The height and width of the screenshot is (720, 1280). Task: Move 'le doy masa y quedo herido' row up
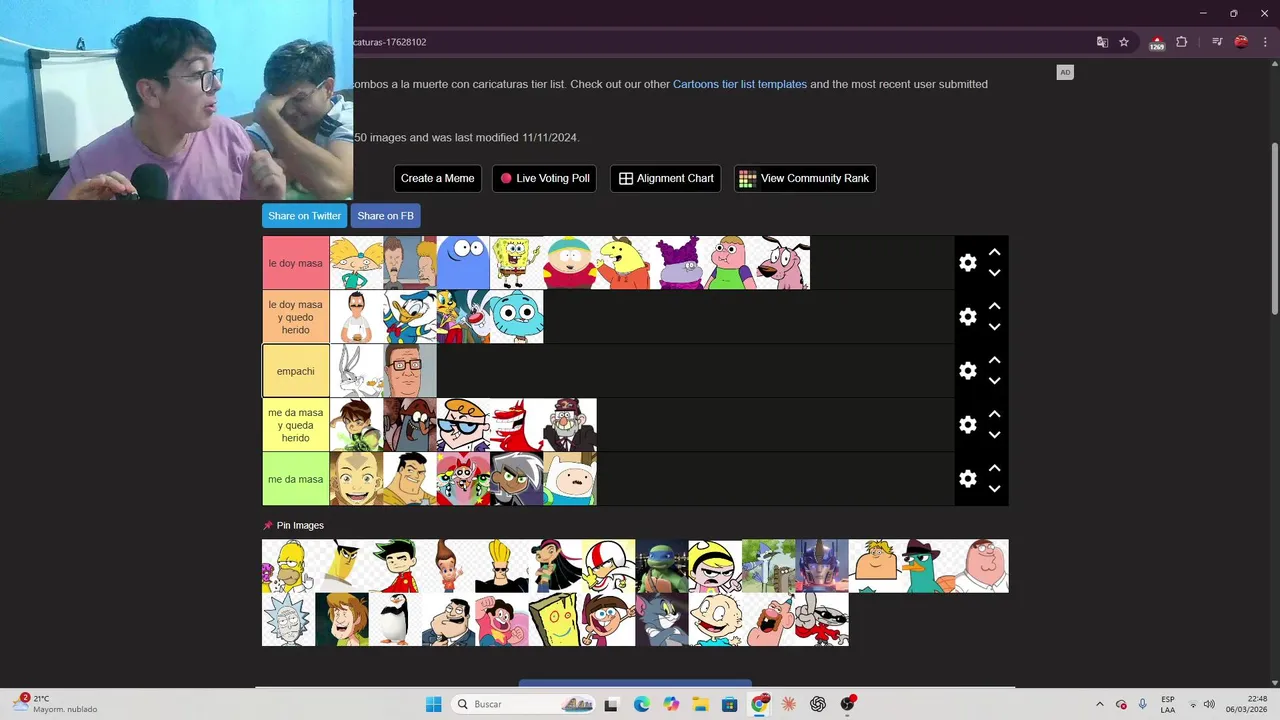(x=994, y=307)
